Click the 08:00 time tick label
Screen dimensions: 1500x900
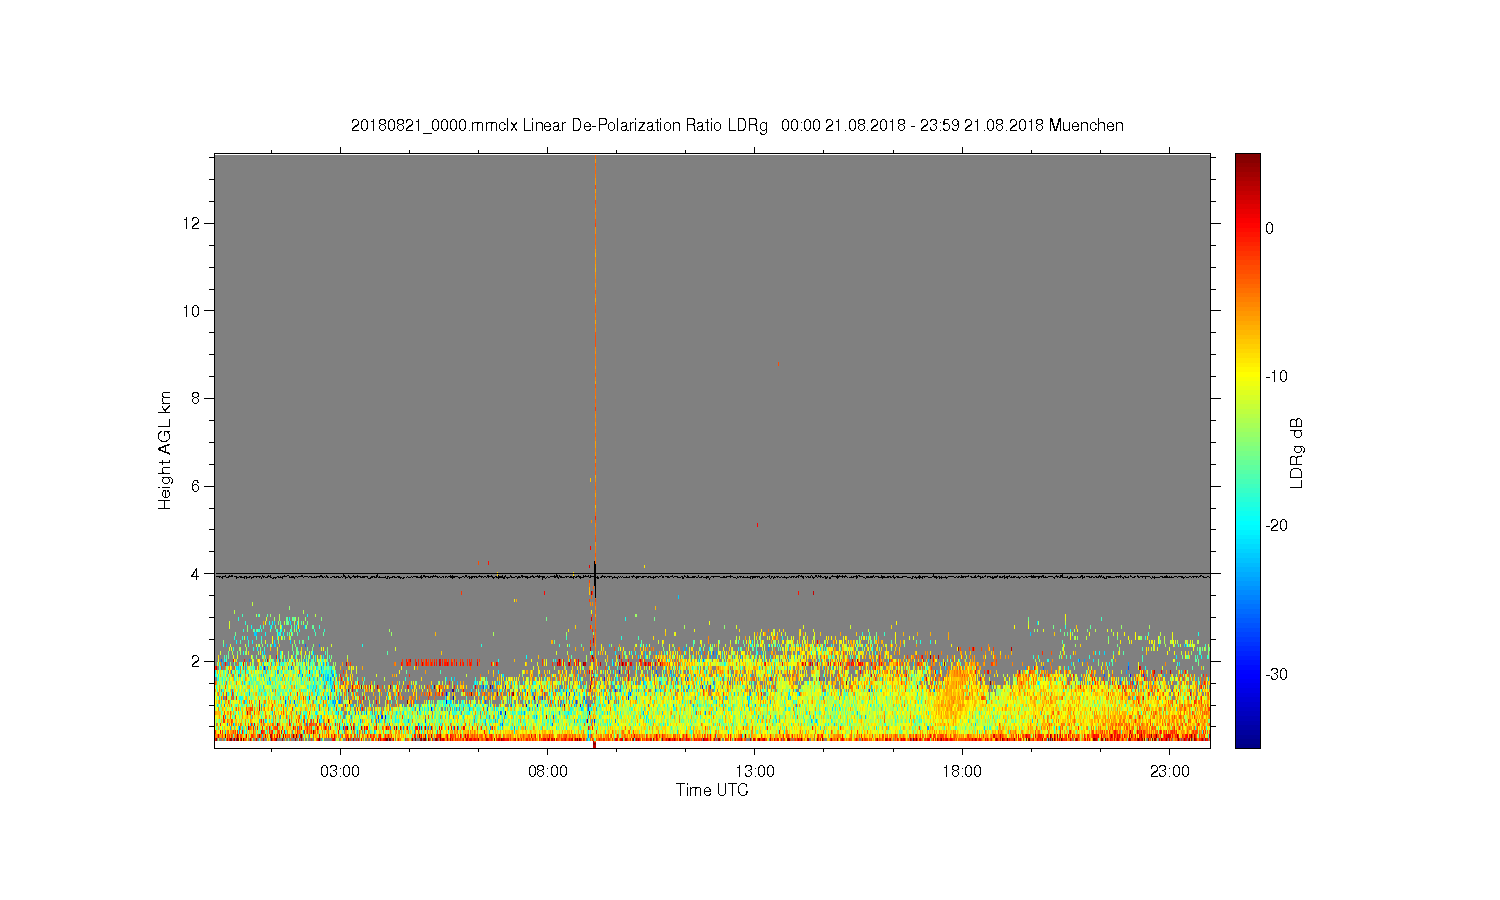point(548,772)
